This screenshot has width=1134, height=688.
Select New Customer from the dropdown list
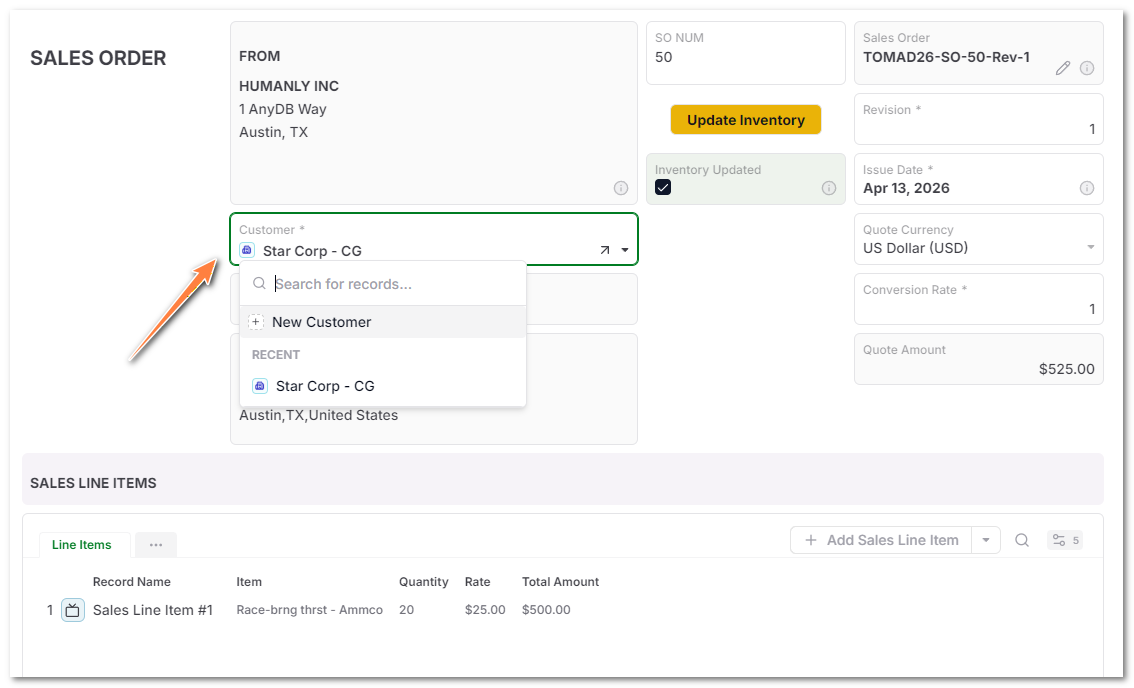pyautogui.click(x=321, y=322)
